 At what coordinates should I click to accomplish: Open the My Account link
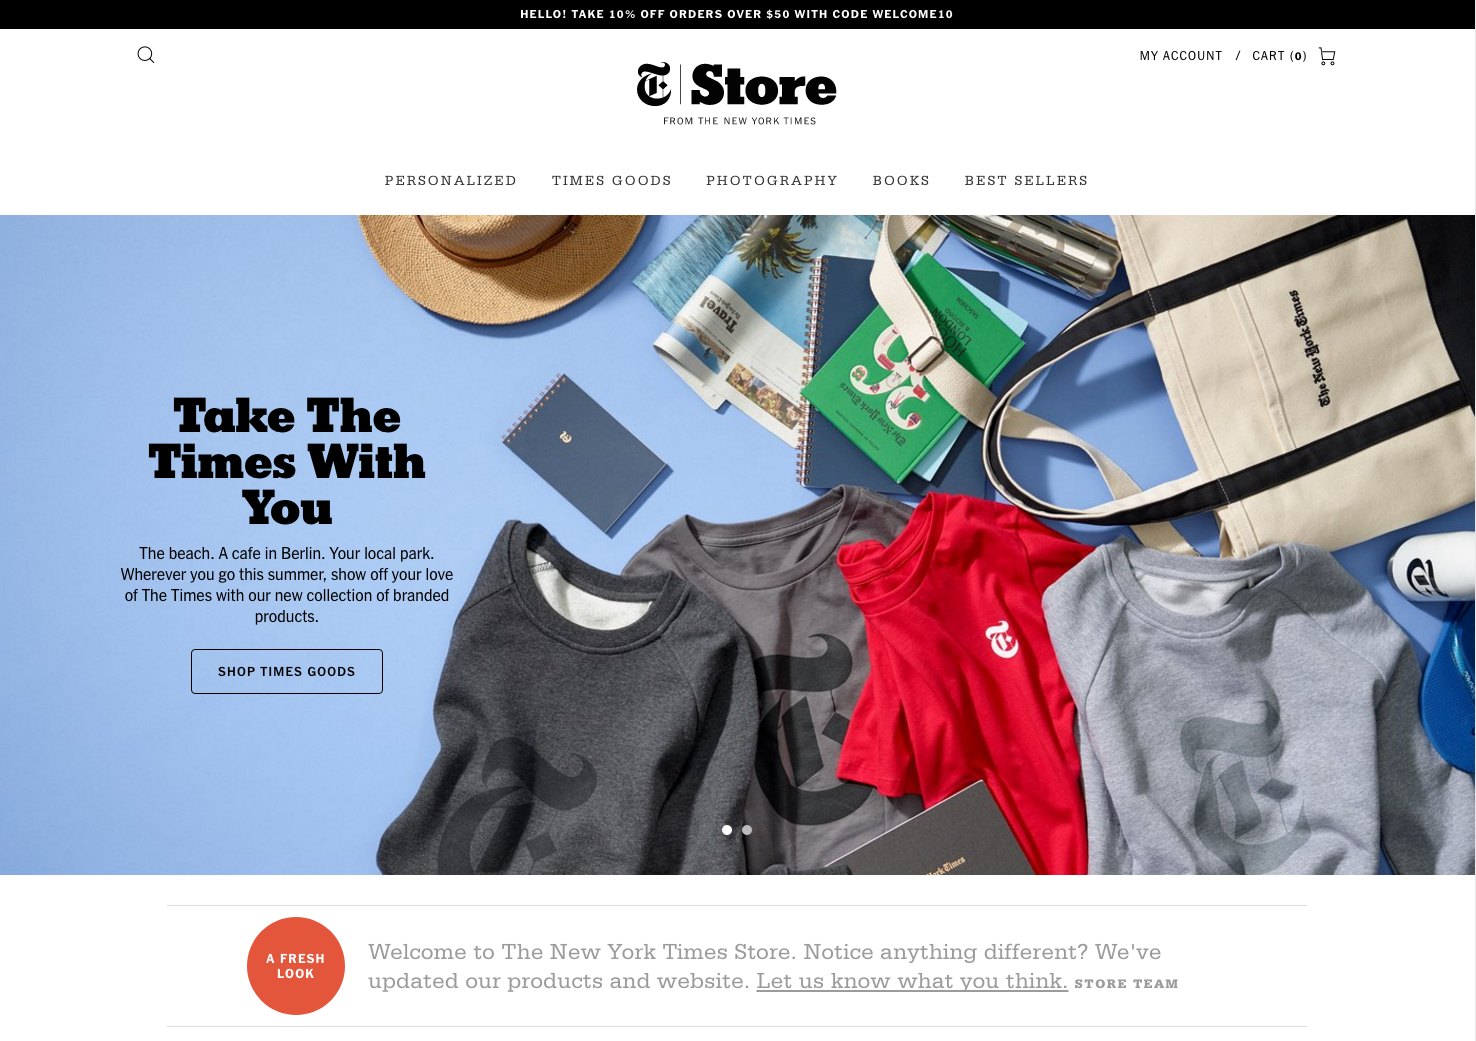(x=1181, y=56)
